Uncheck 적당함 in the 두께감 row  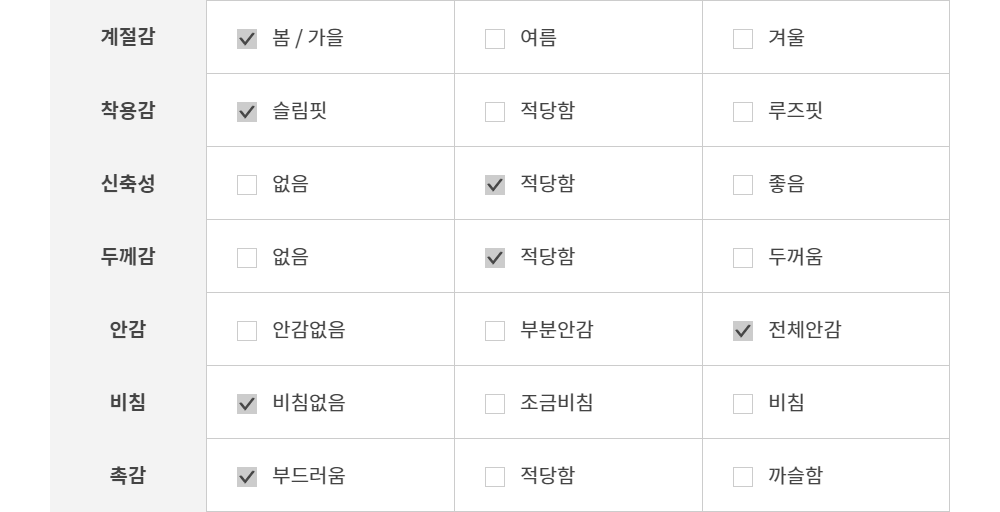(495, 258)
